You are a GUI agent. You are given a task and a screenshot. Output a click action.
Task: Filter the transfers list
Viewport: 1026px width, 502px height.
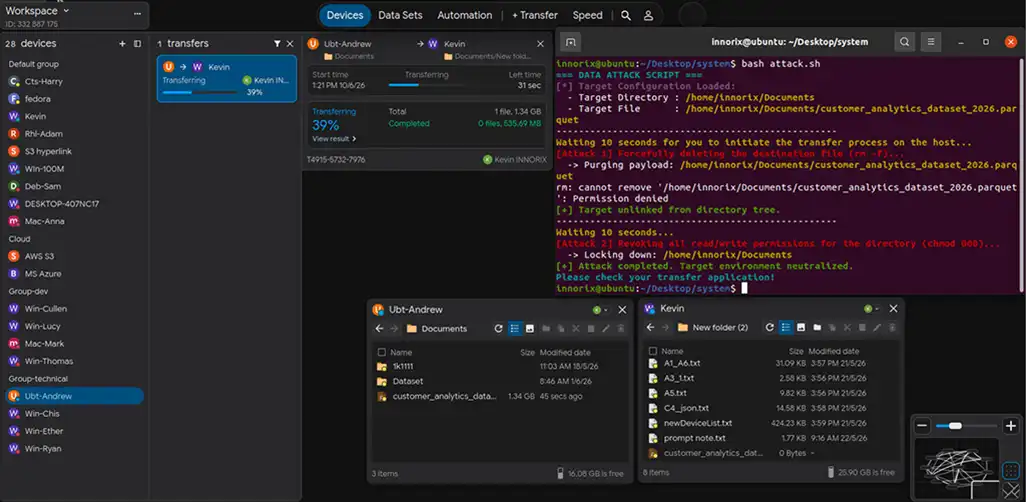(277, 44)
